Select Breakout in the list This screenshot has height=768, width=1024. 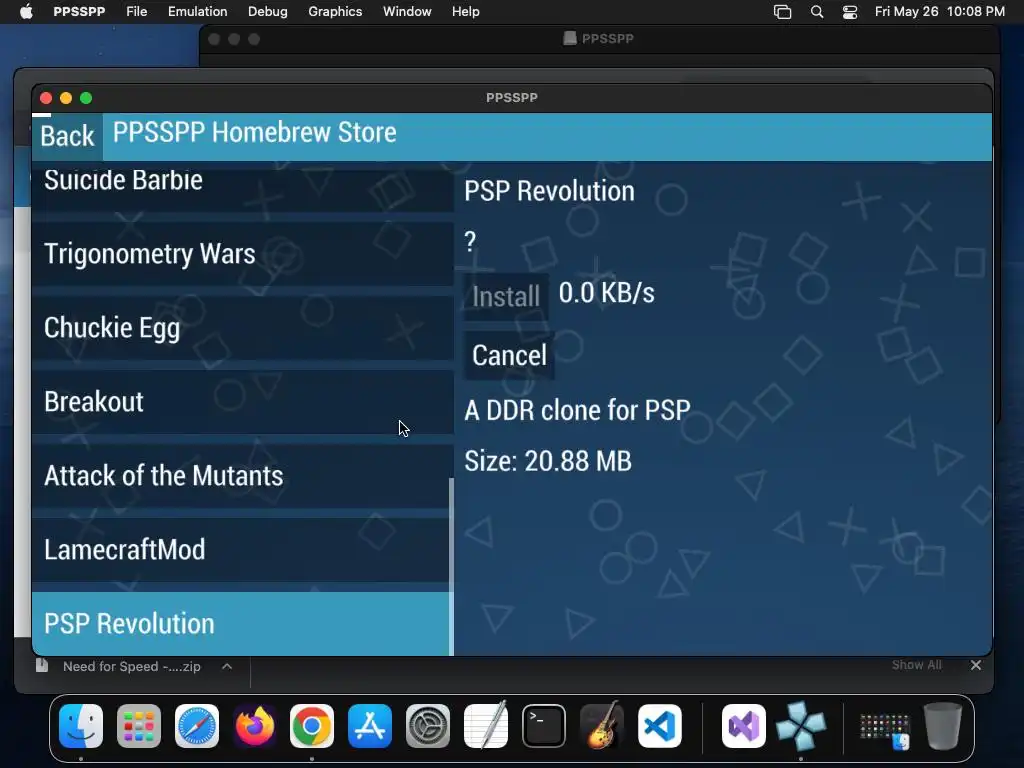(242, 401)
